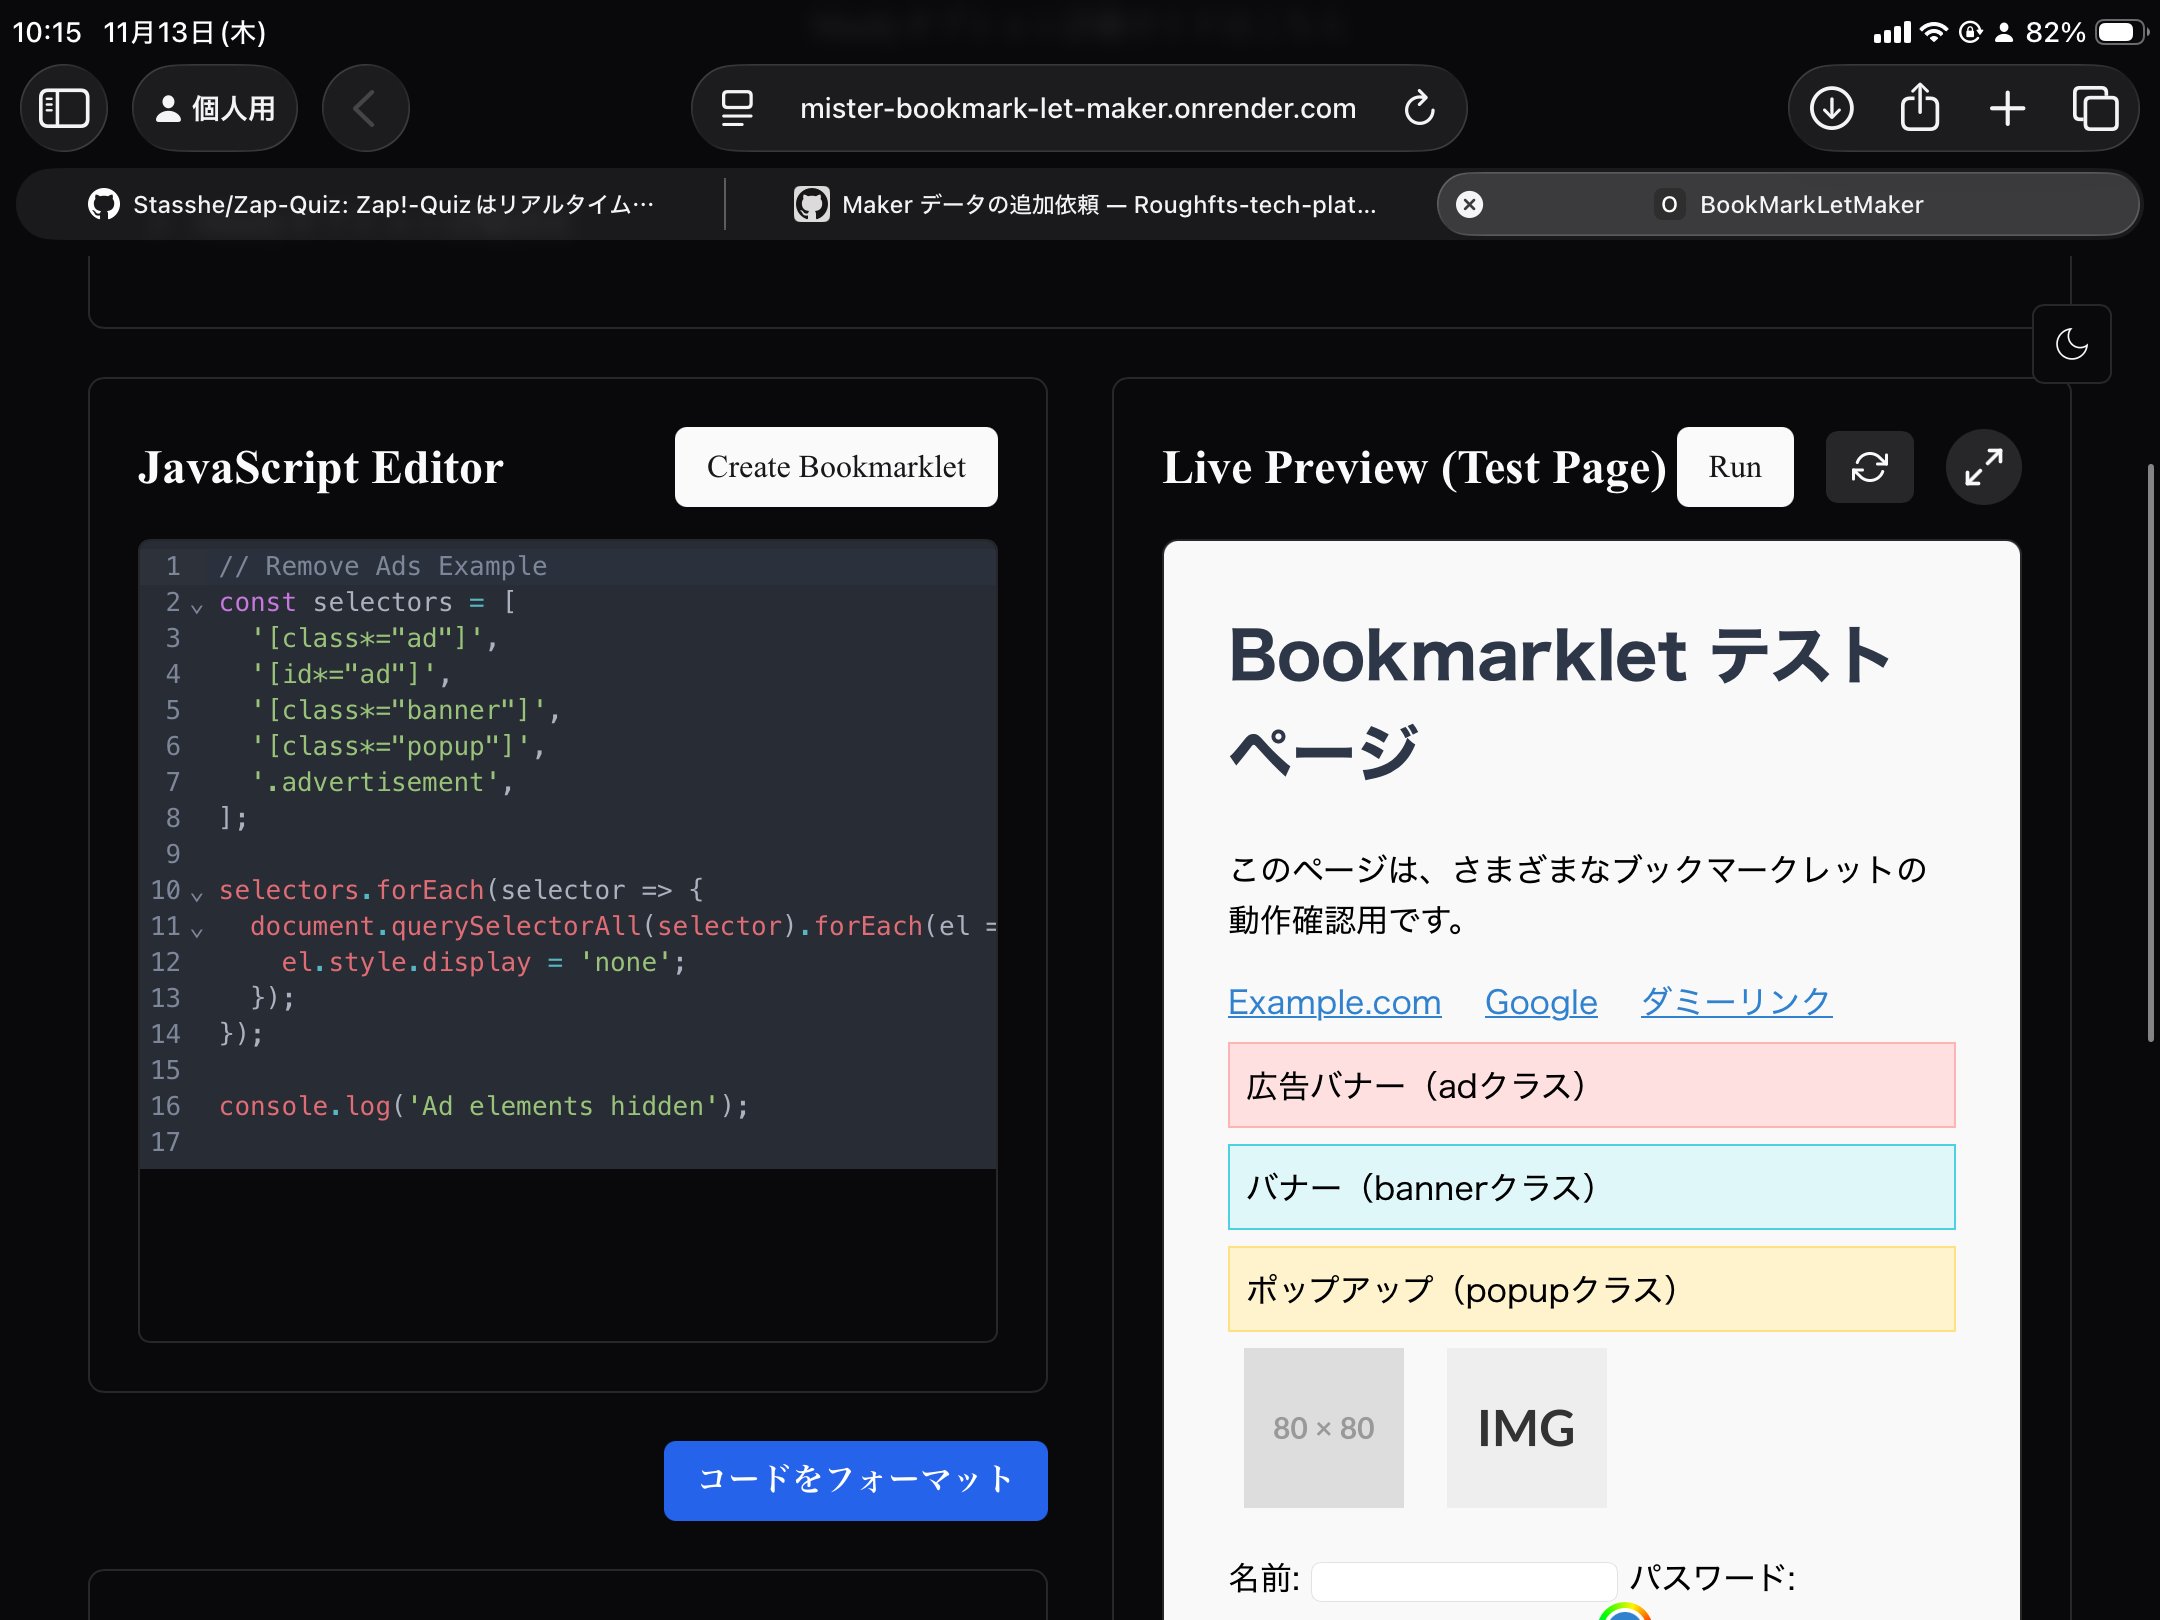Collapse the querySelectorAll fold on line 11

[x=198, y=928]
